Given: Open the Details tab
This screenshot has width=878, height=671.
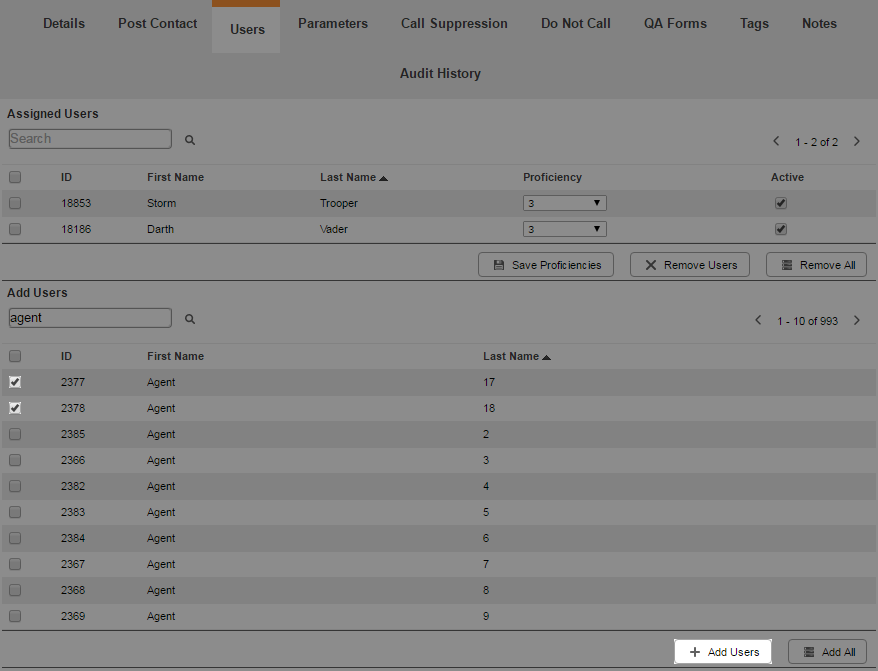Looking at the screenshot, I should pos(64,24).
